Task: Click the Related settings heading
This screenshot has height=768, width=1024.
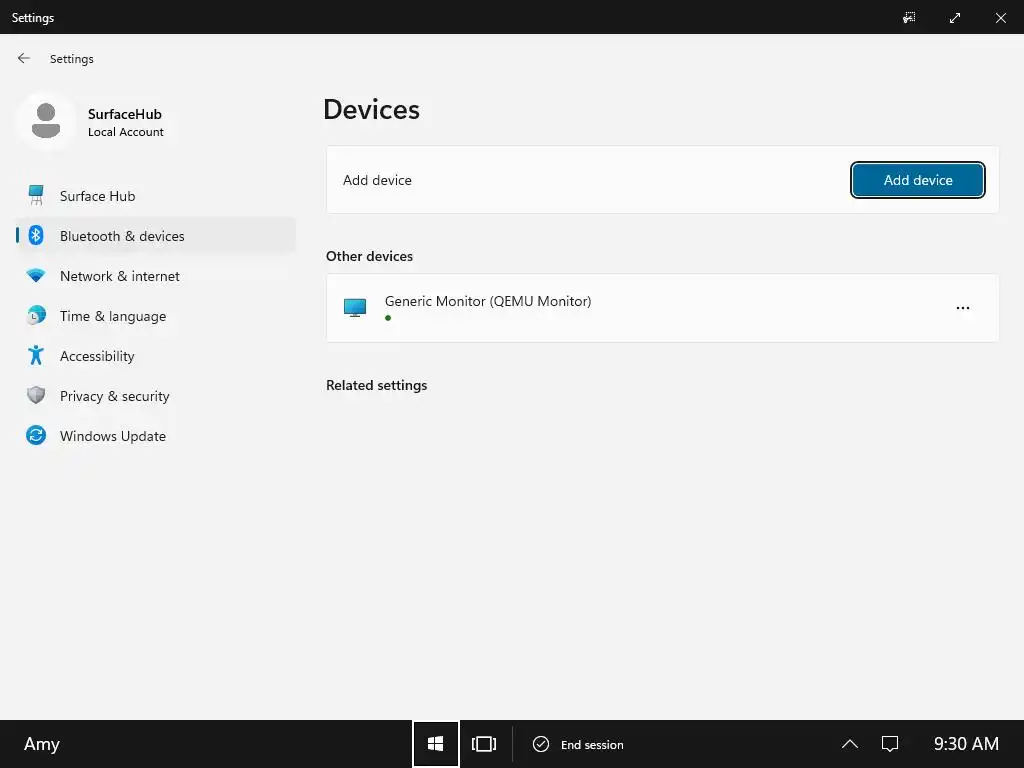Action: pyautogui.click(x=377, y=385)
